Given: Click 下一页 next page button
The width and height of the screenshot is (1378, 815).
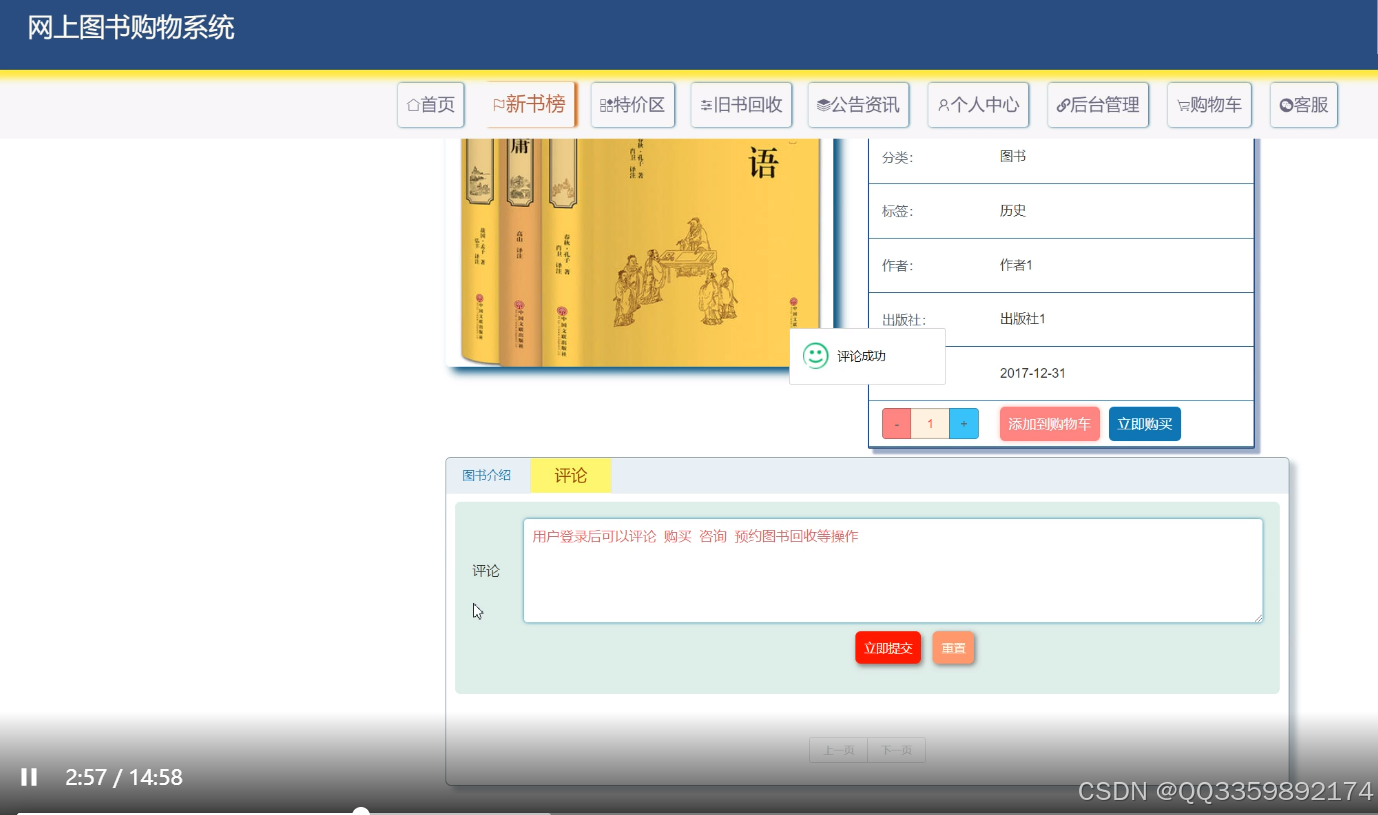Looking at the screenshot, I should coord(896,750).
